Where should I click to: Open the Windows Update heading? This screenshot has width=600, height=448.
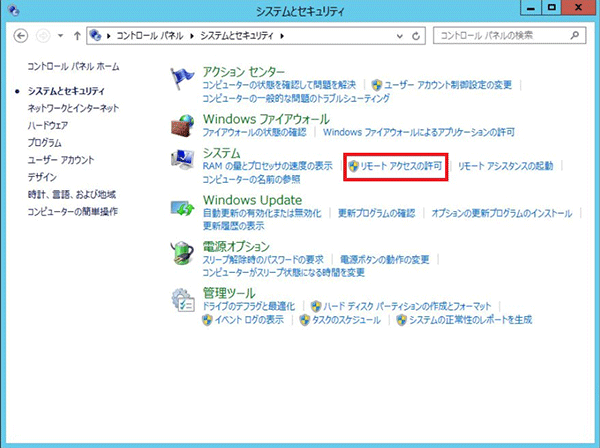(x=253, y=200)
